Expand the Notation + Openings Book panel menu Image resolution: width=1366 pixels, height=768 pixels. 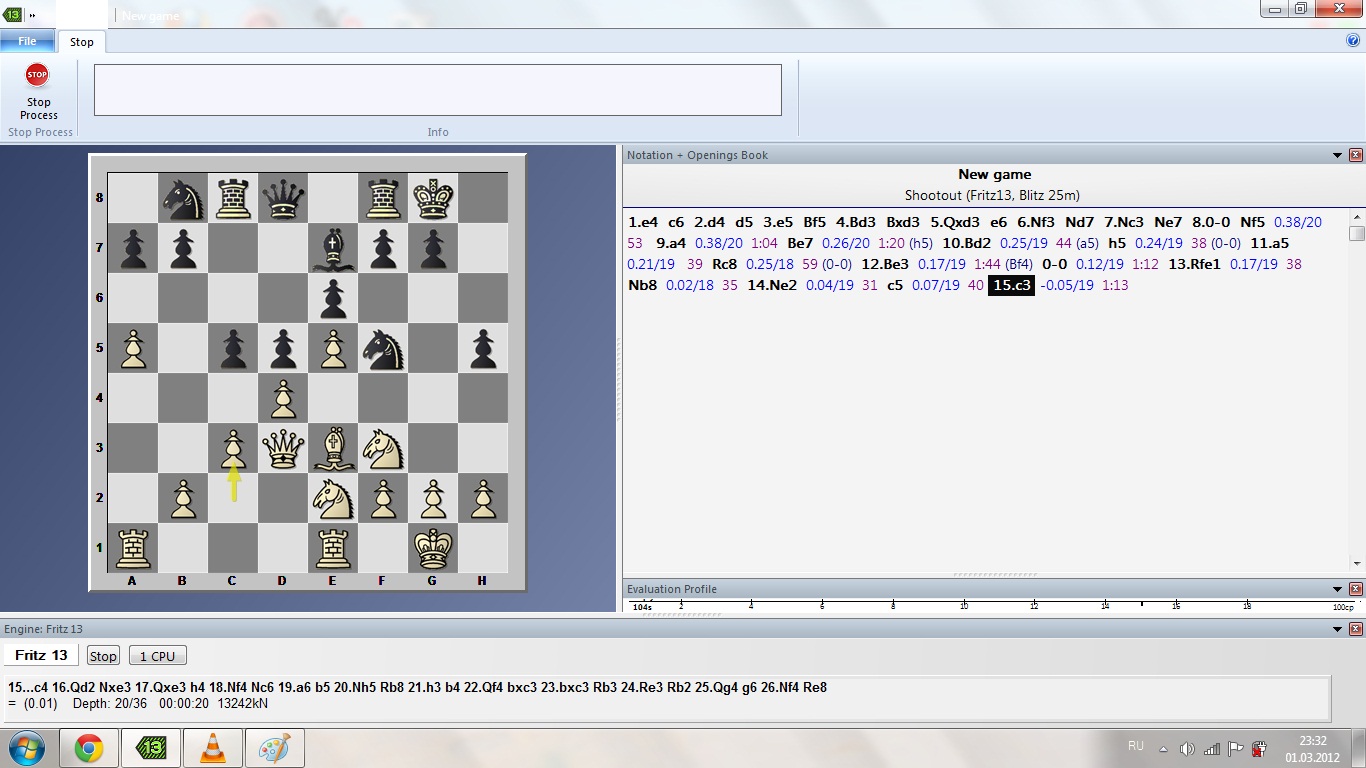(1337, 155)
